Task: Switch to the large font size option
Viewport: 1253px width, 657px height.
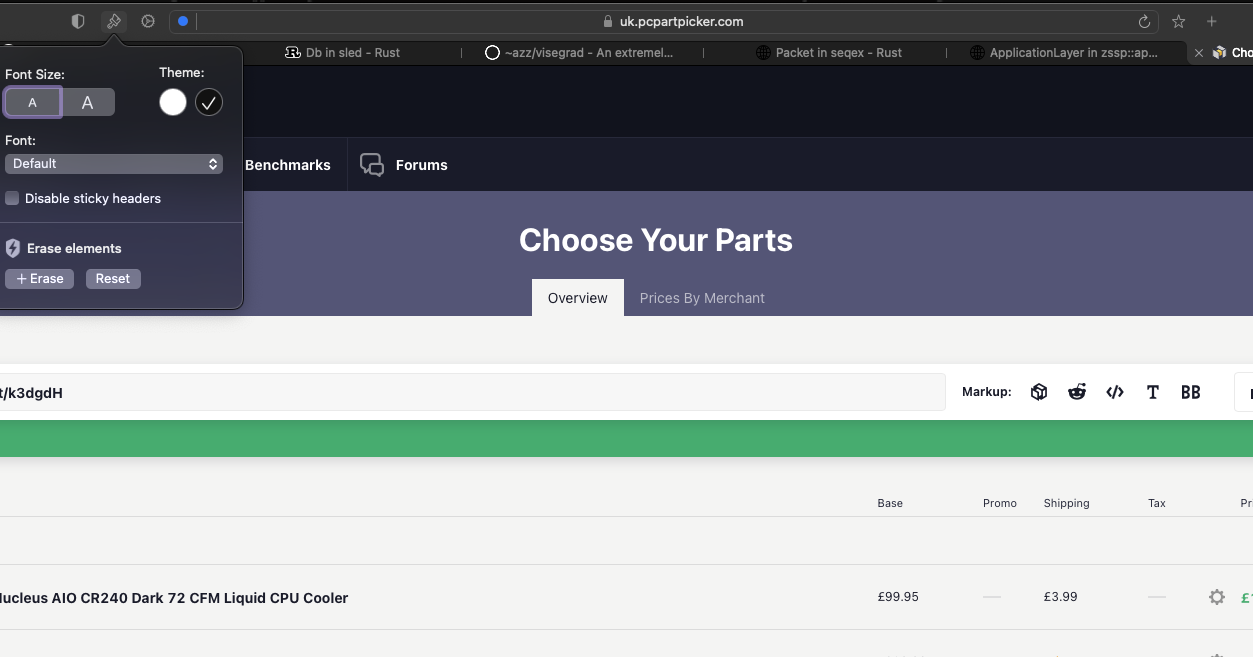Action: click(x=88, y=102)
